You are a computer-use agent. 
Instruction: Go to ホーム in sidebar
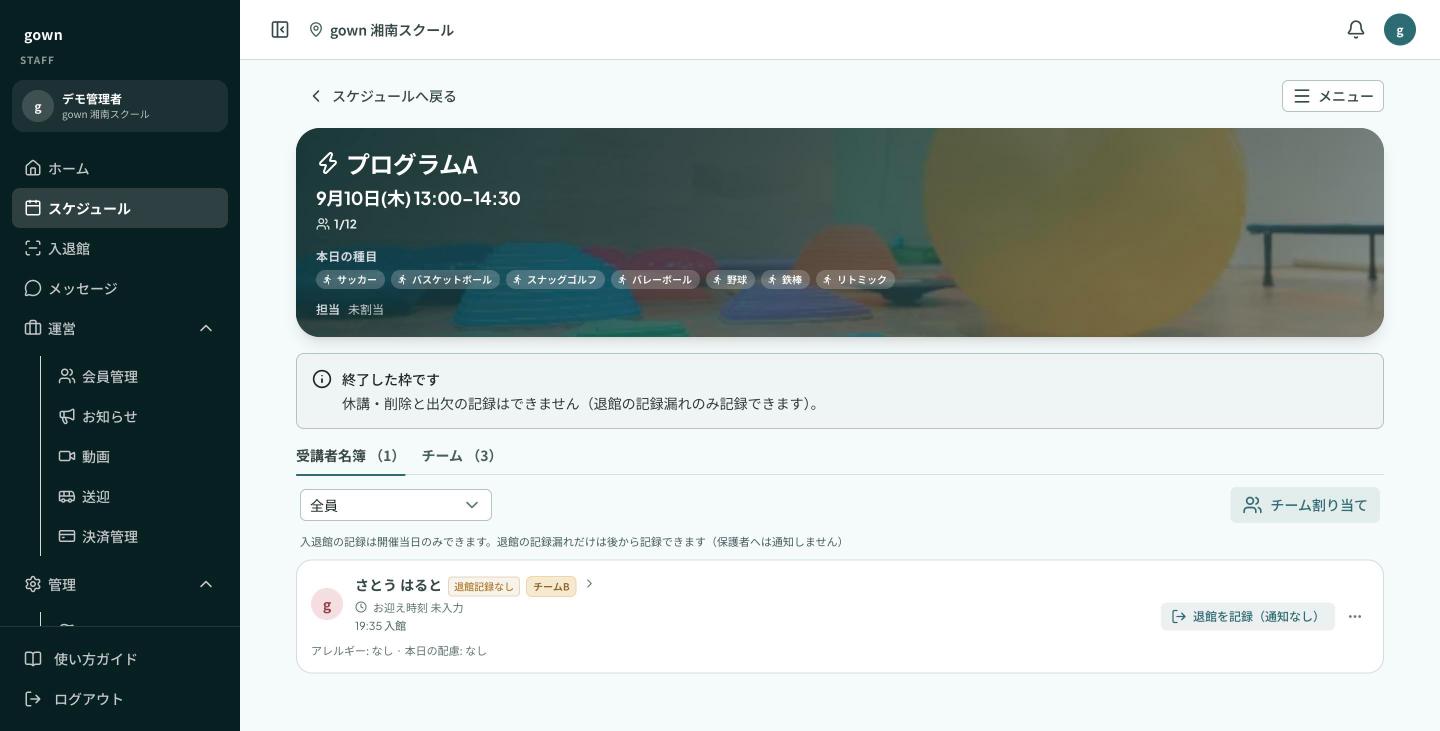[120, 168]
